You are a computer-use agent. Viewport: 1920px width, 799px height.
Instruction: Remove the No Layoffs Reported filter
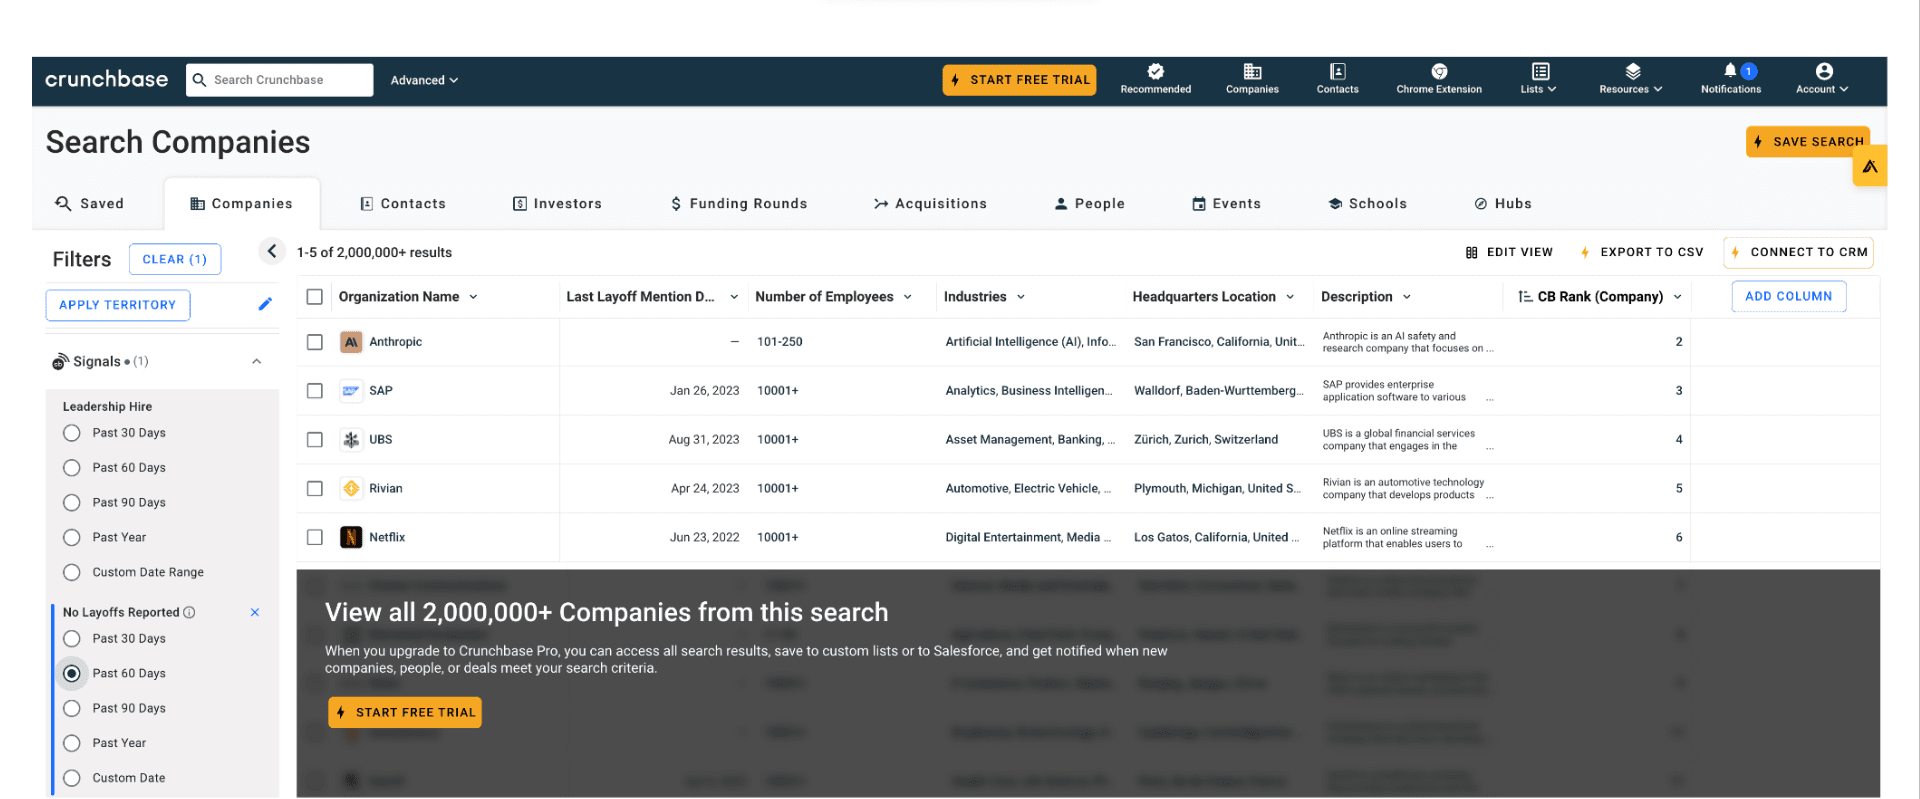(255, 612)
